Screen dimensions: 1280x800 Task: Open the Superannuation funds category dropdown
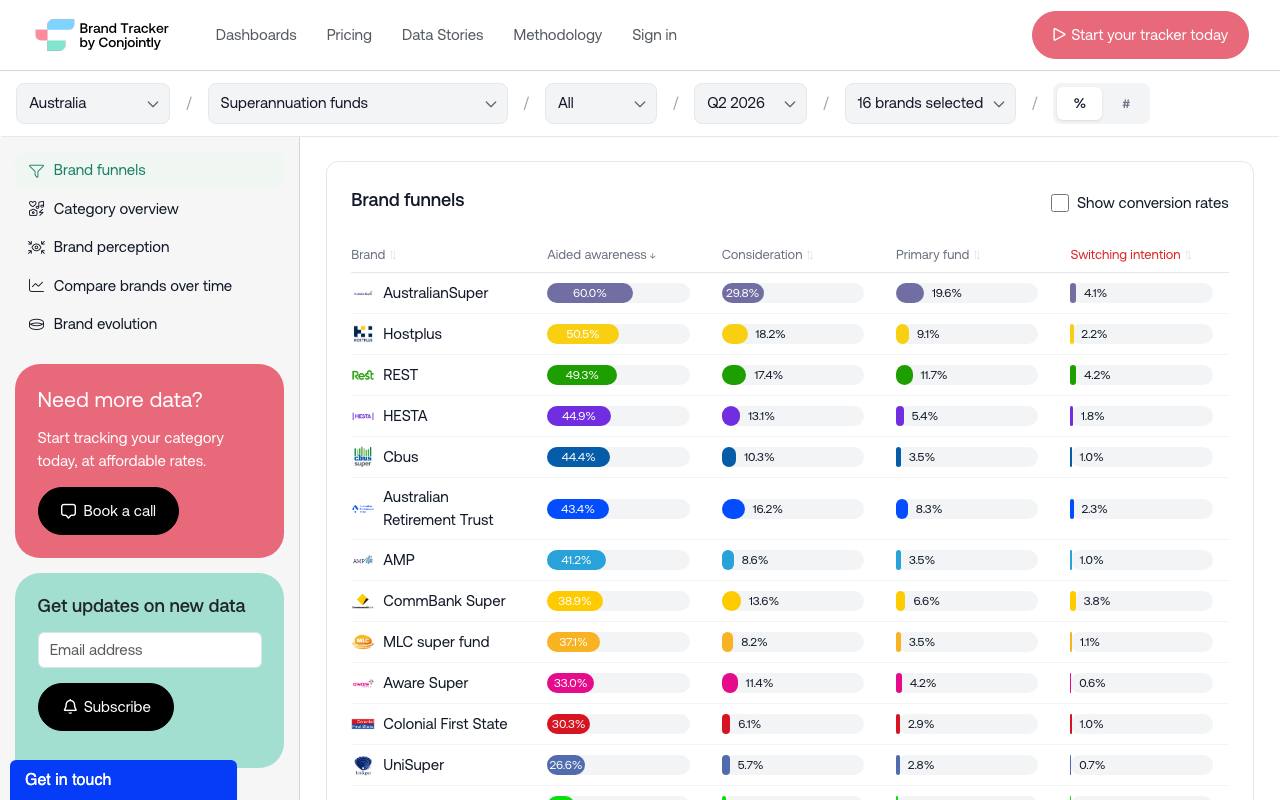(x=358, y=103)
